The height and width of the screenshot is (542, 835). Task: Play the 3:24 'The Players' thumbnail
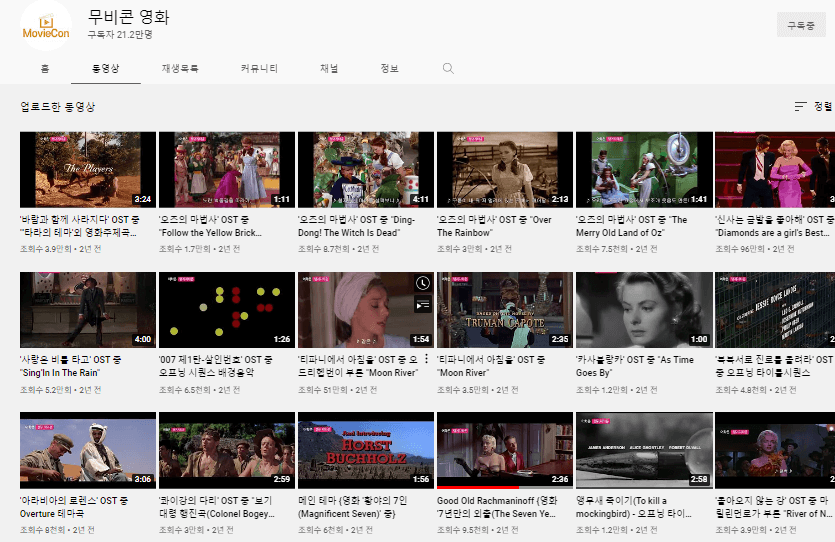pyautogui.click(x=88, y=170)
